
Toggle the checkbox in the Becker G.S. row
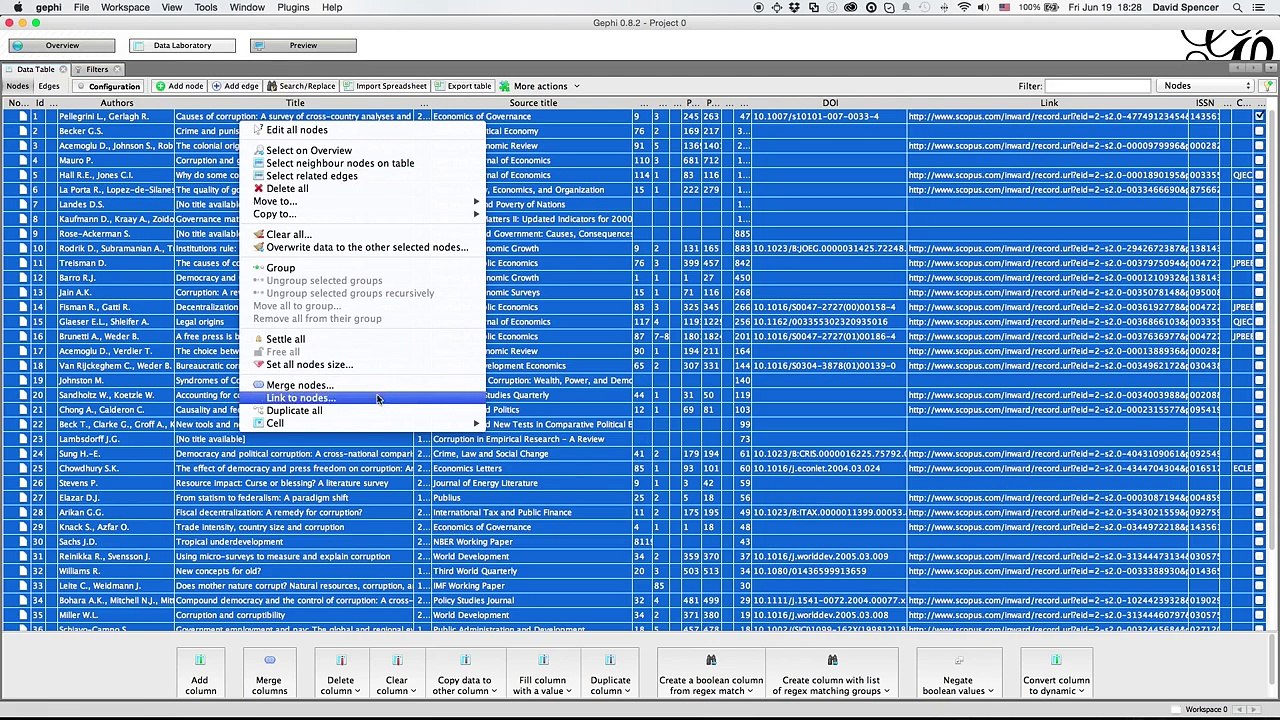coord(1259,131)
